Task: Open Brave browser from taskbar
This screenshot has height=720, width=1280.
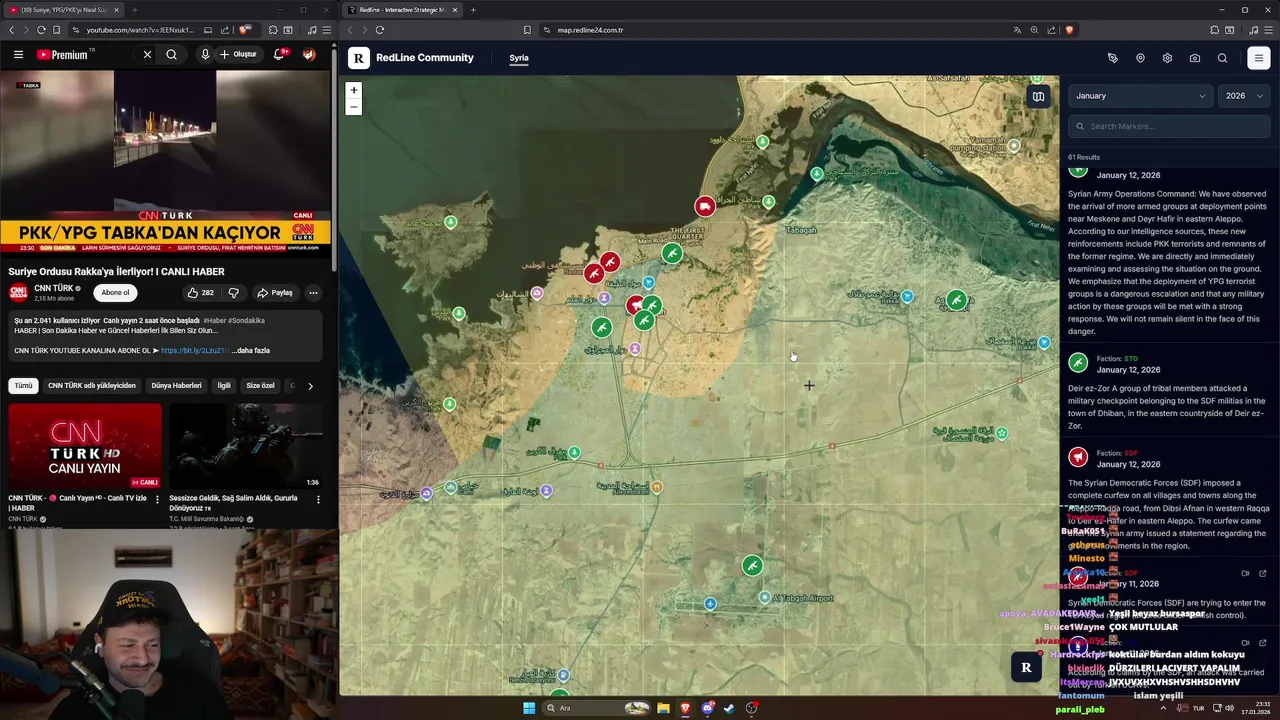Action: click(x=685, y=708)
